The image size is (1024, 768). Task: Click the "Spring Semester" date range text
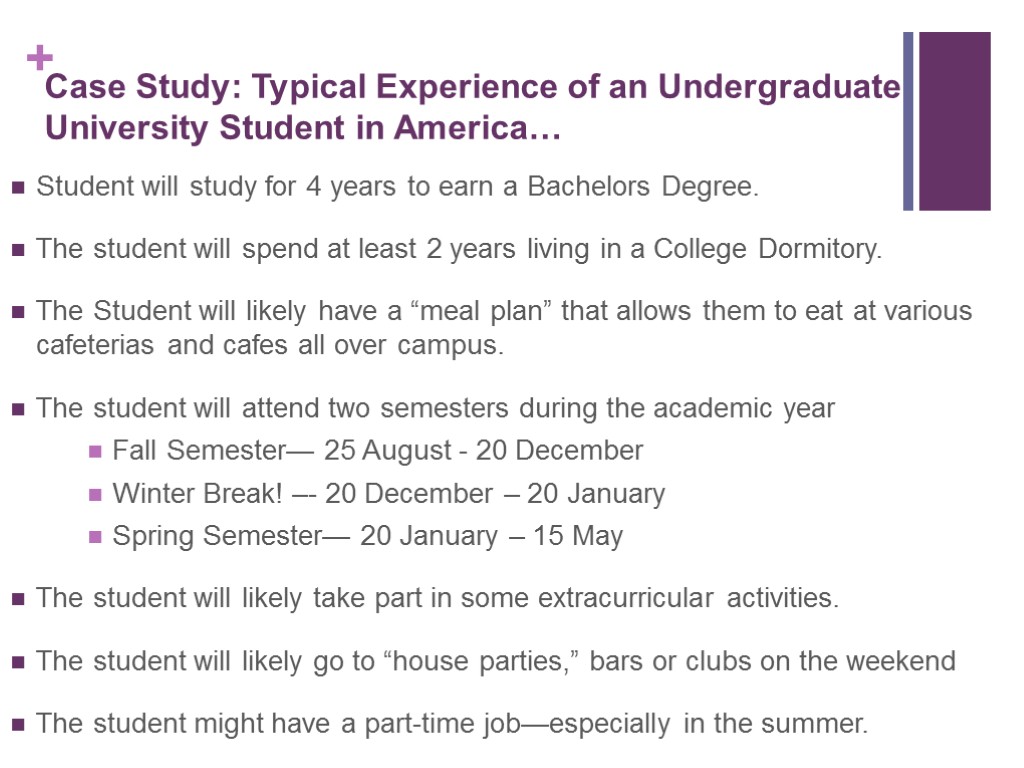click(367, 537)
